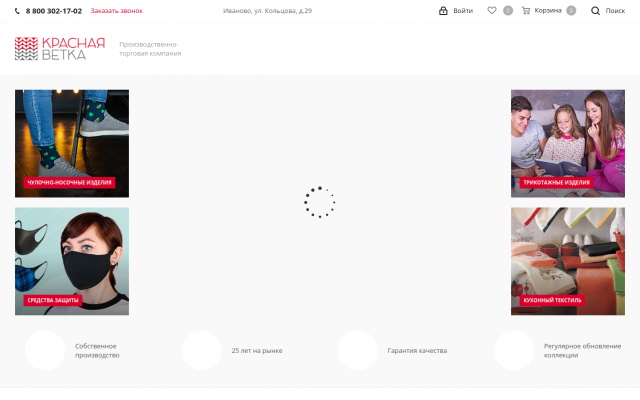The image size is (640, 400).
Task: Click the phone handset icon
Action: 17,11
